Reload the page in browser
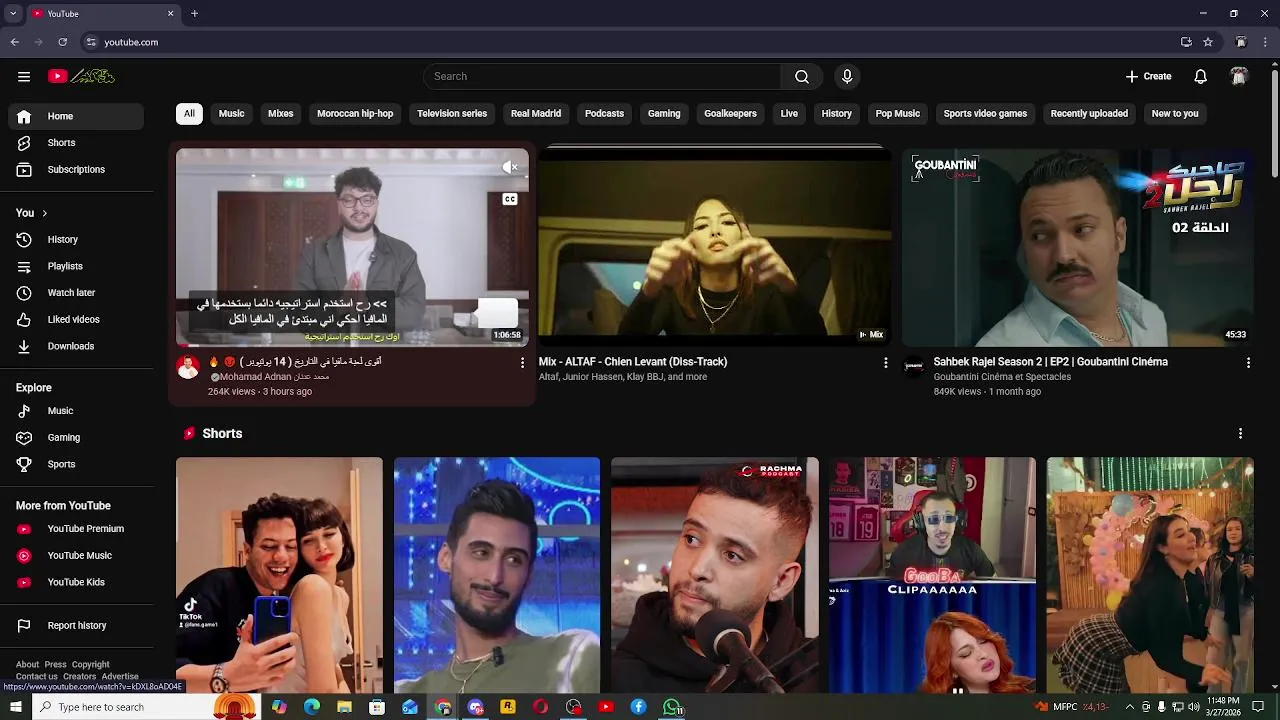 62,42
